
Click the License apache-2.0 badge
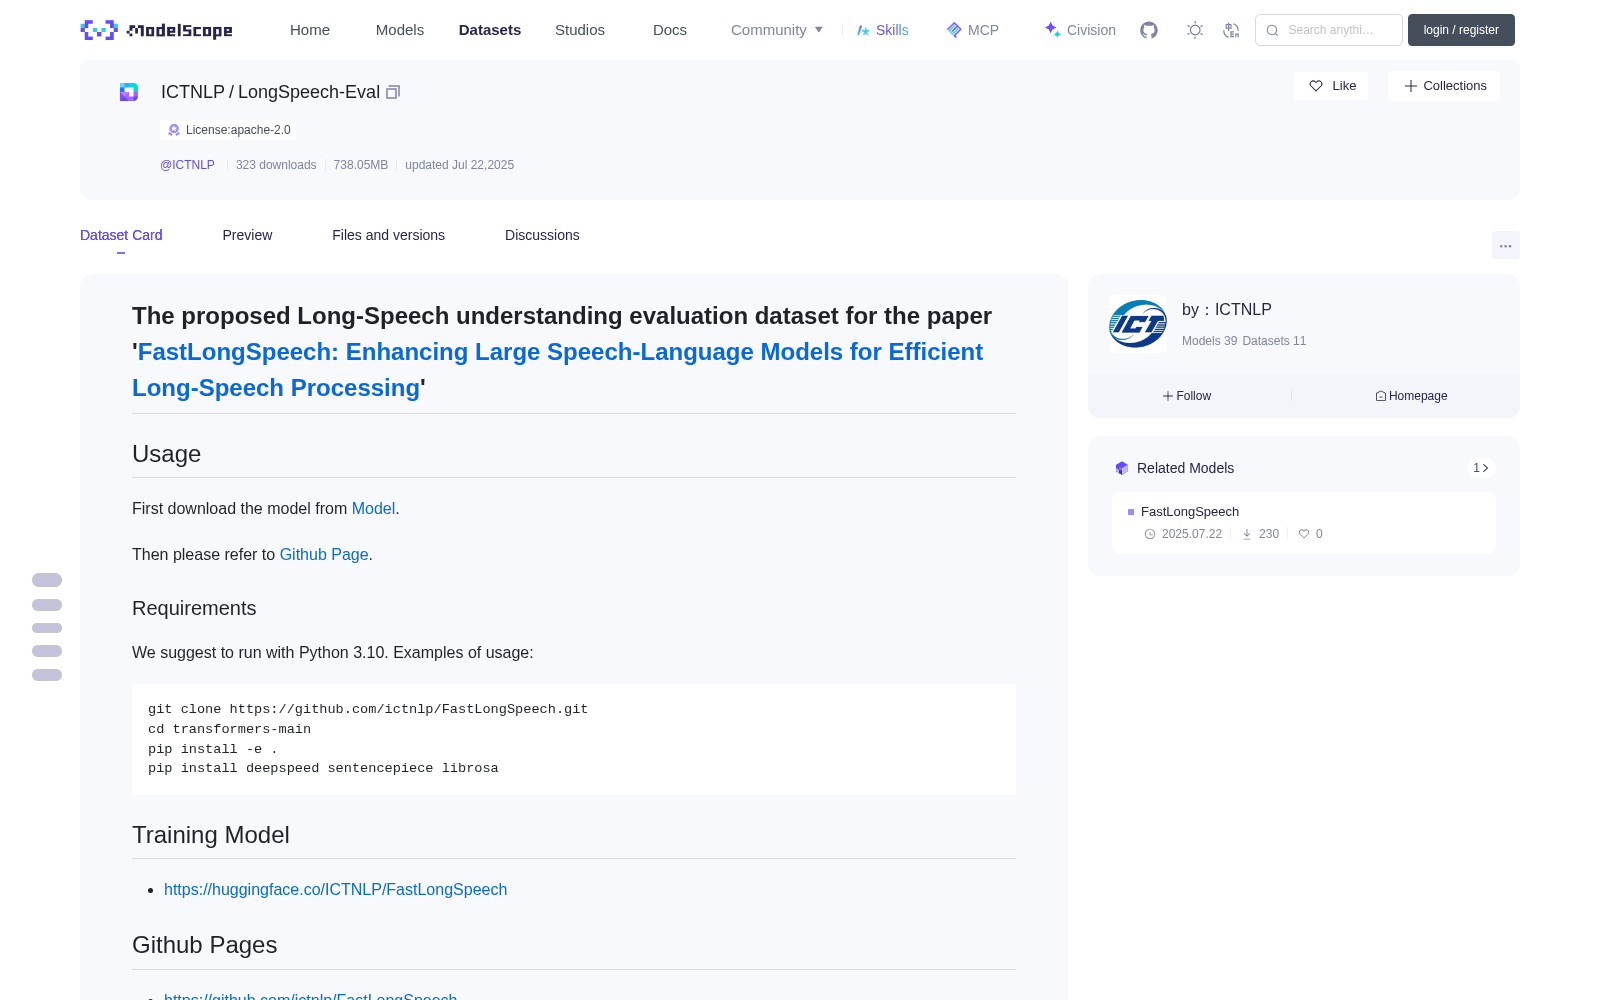(x=228, y=130)
